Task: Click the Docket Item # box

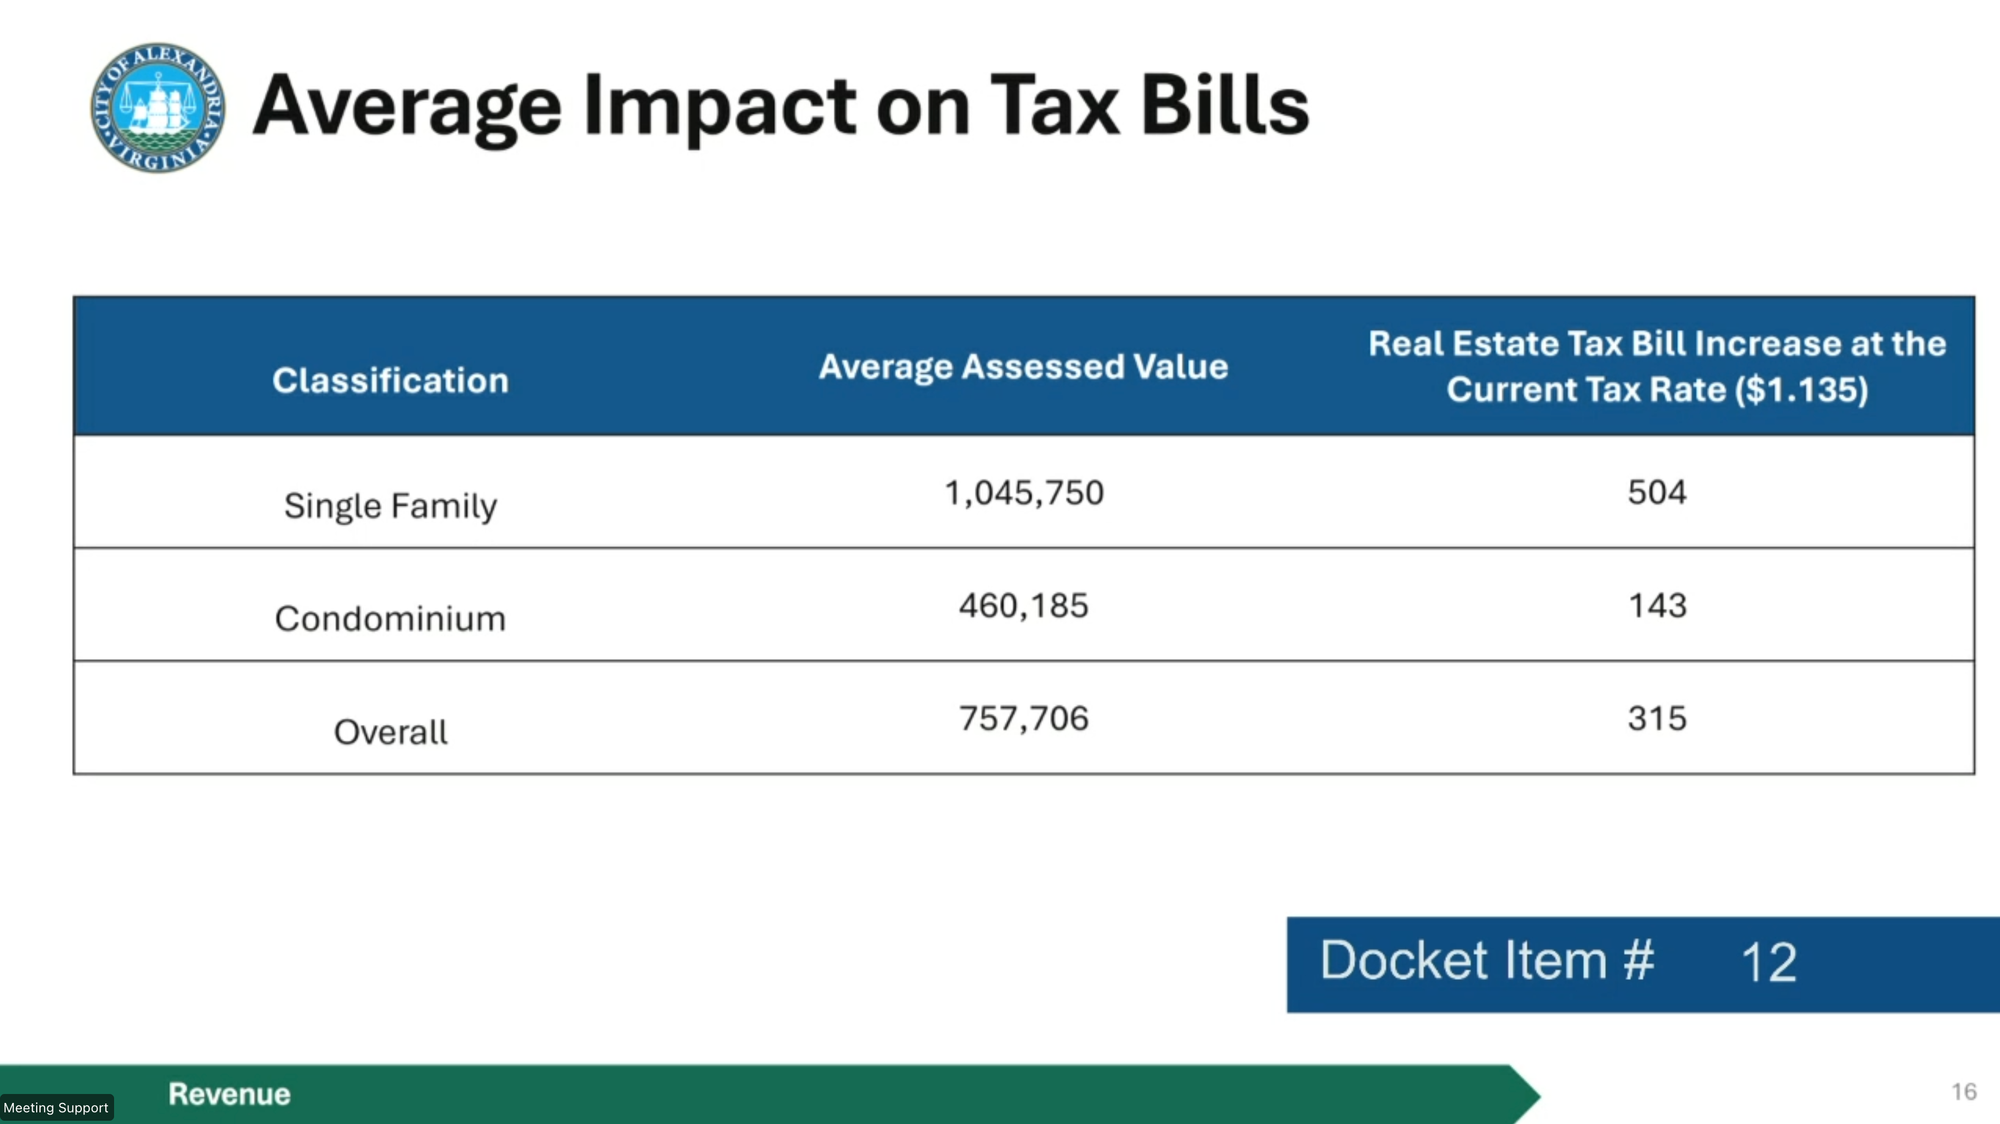Action: (x=1486, y=962)
